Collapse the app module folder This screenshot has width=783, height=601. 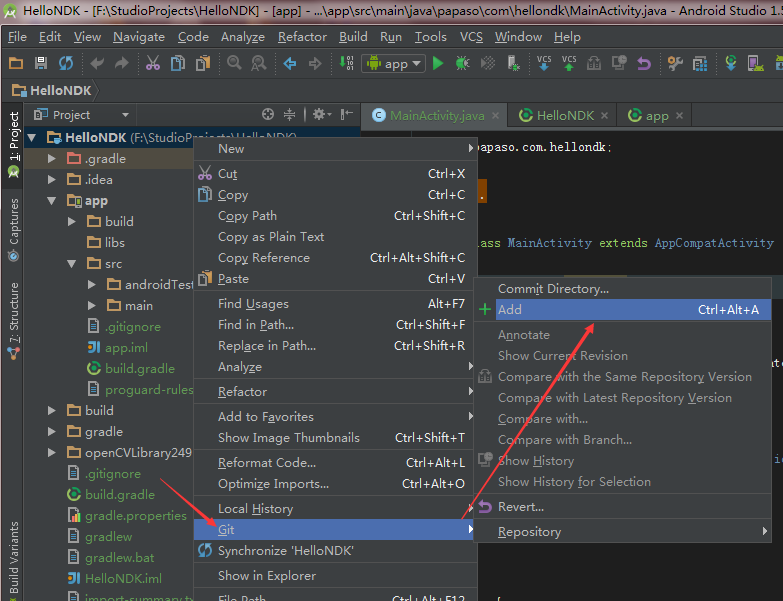[52, 201]
